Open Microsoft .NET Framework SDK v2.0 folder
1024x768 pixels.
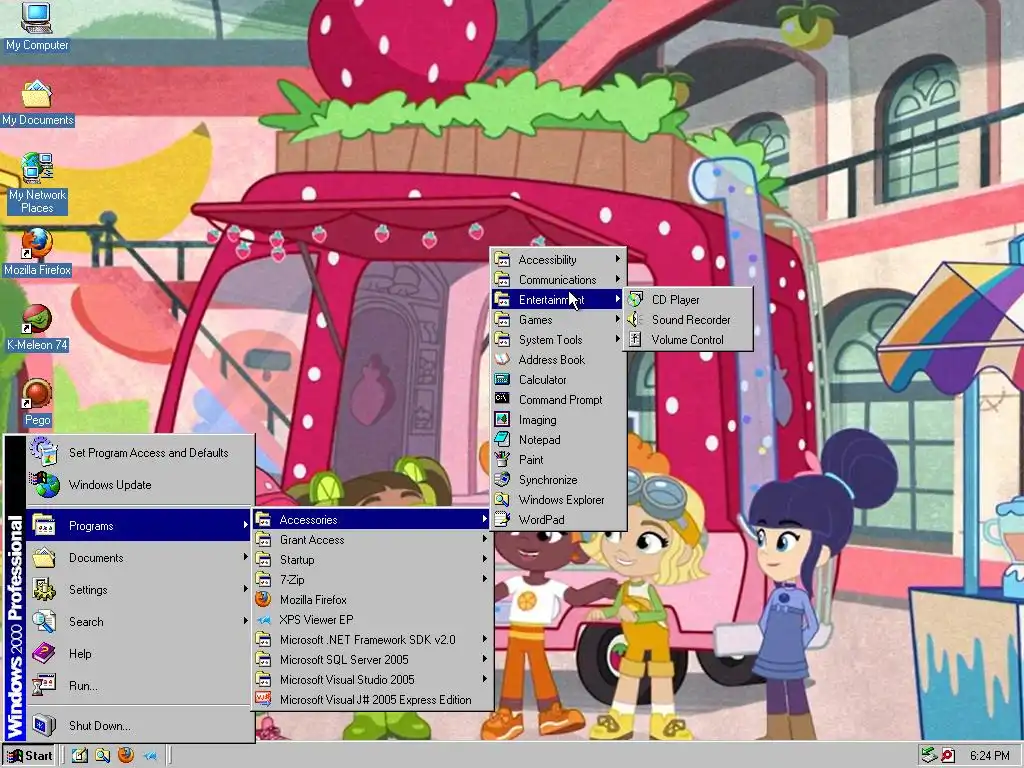click(372, 639)
